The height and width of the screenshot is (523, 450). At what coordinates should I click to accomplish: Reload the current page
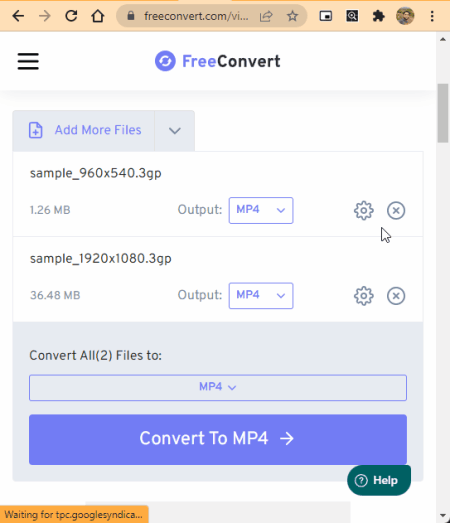tap(71, 16)
